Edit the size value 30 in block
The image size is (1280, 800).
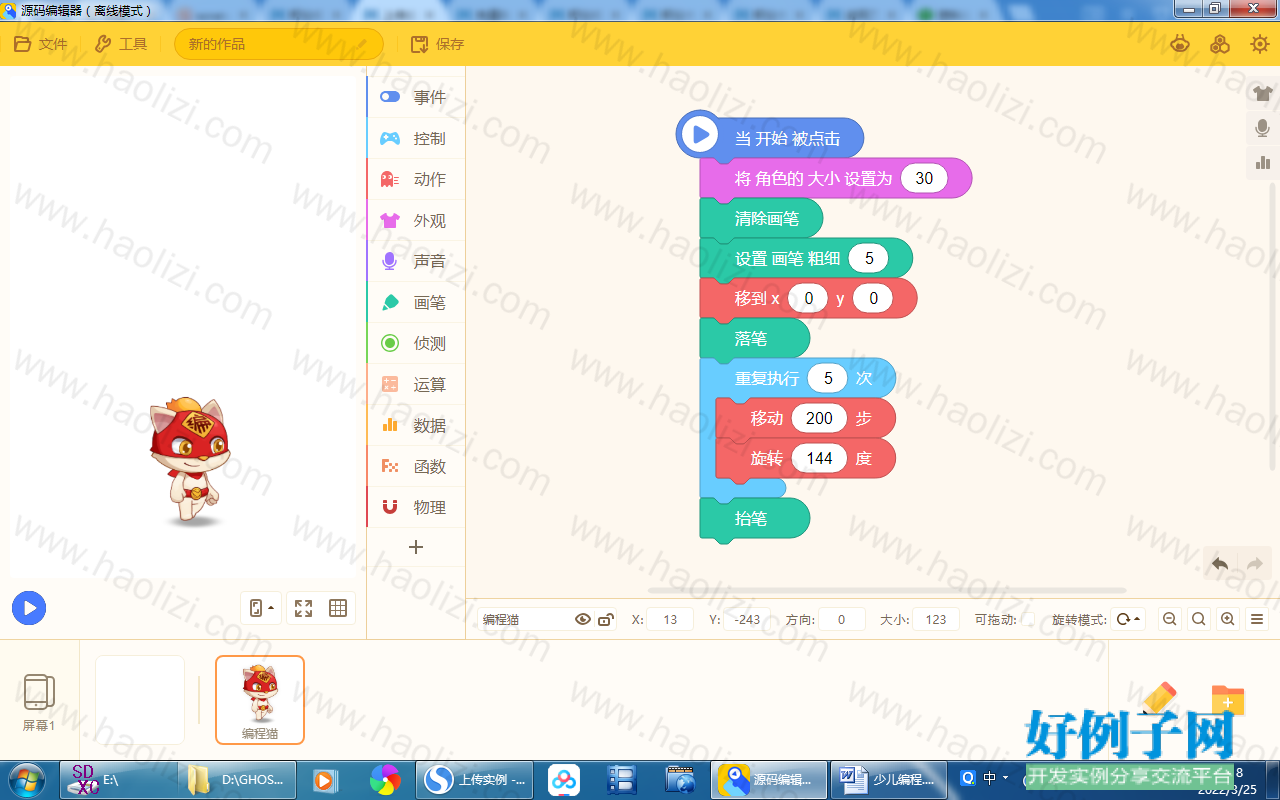coord(924,178)
